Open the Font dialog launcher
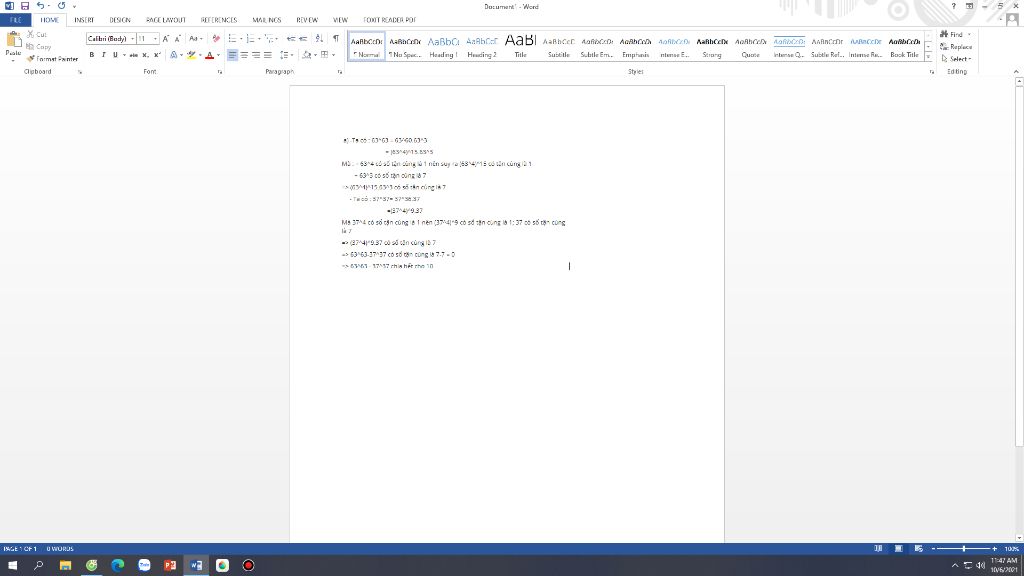Image resolution: width=1024 pixels, height=576 pixels. pos(220,72)
